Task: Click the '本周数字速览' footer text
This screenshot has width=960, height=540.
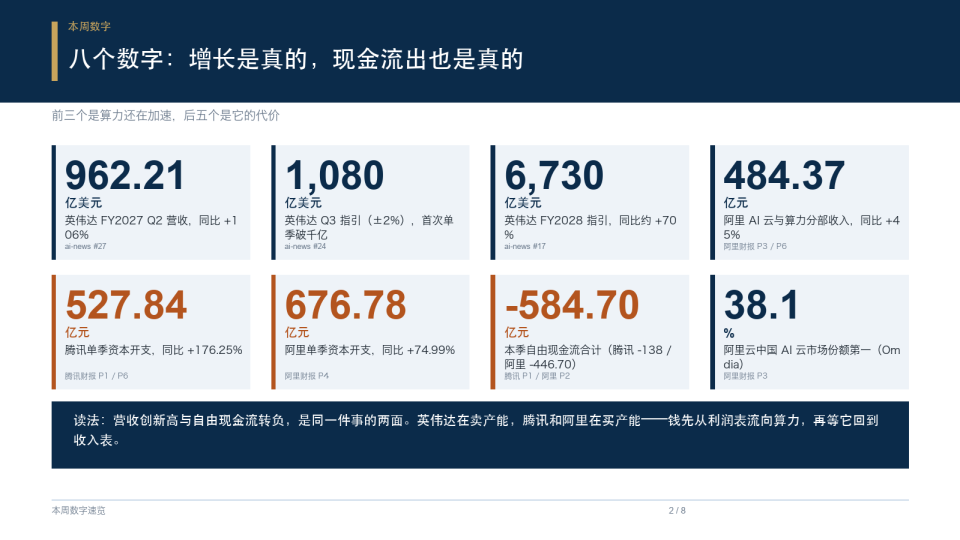Action: coord(78,511)
